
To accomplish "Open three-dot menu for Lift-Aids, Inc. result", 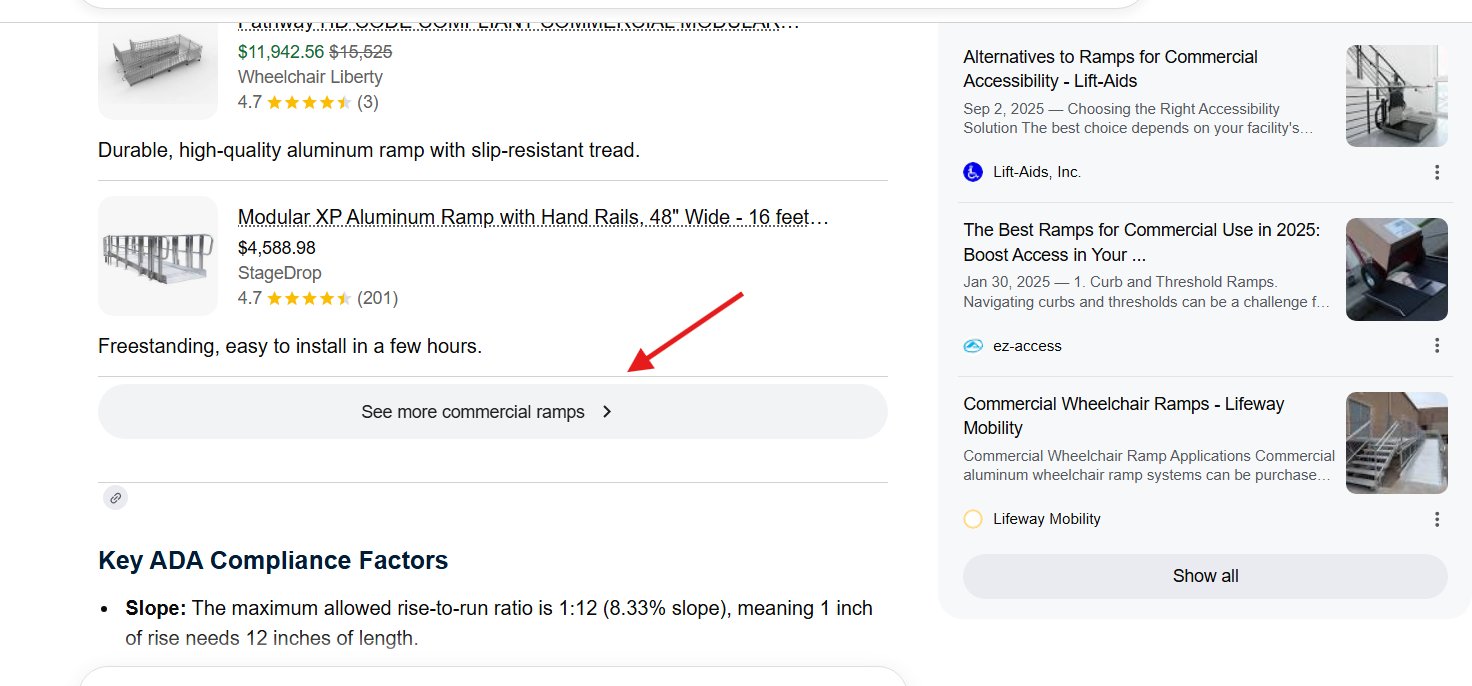I will [1437, 172].
